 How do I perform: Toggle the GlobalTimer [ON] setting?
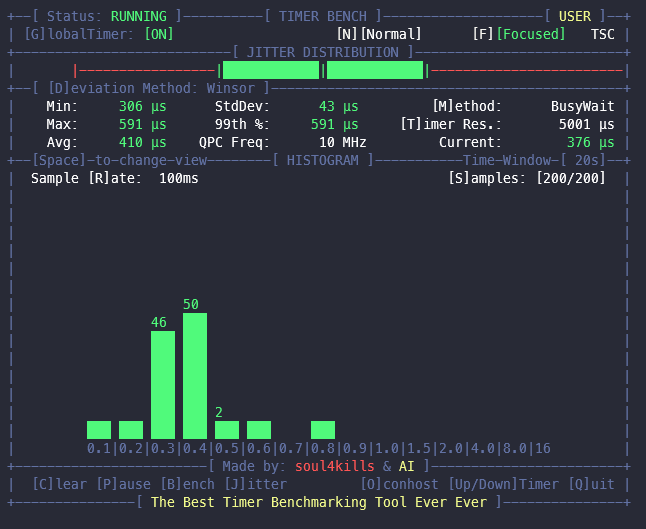(159, 34)
